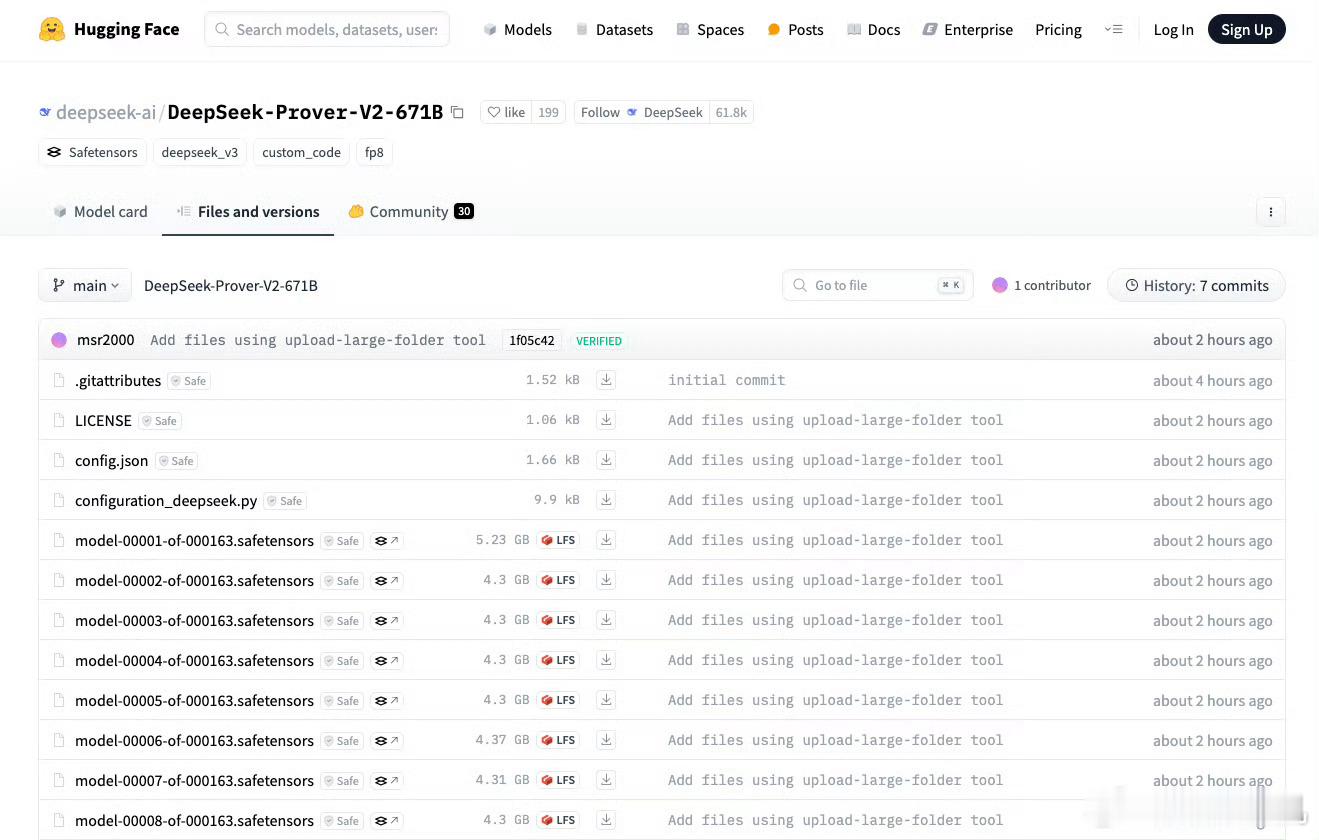1319x840 pixels.
Task: Click the 199 likes count
Action: 548,112
